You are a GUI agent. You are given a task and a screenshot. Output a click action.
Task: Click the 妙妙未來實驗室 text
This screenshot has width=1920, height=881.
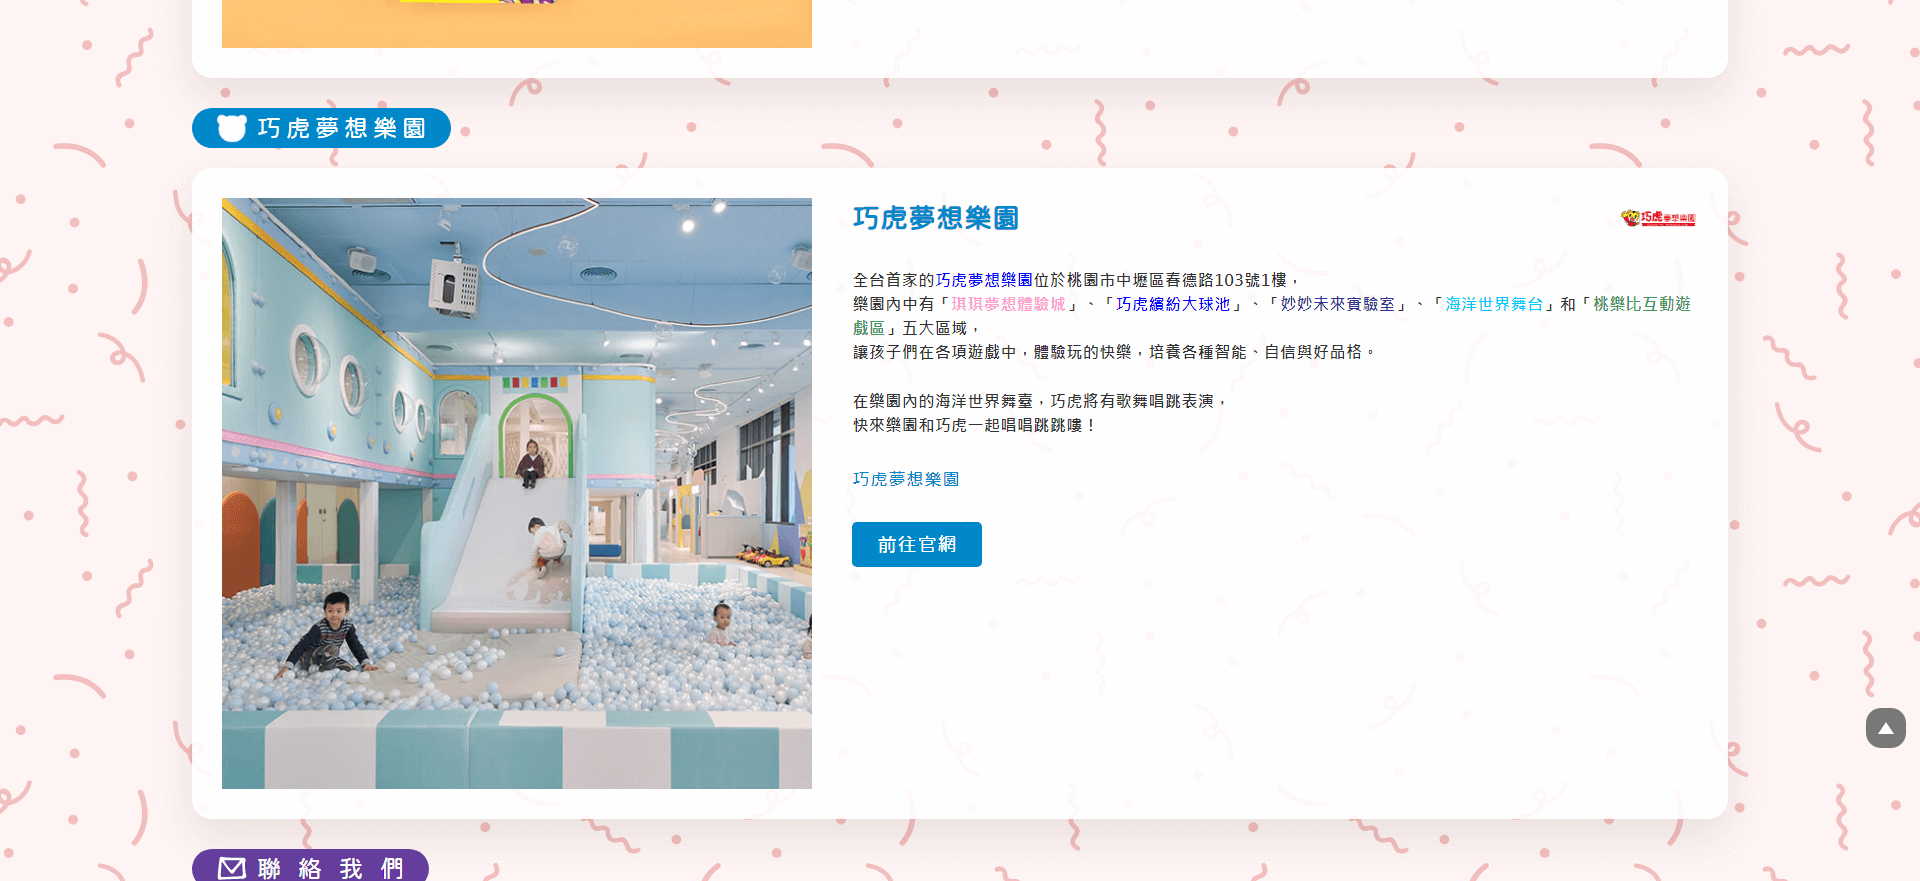pos(1338,304)
